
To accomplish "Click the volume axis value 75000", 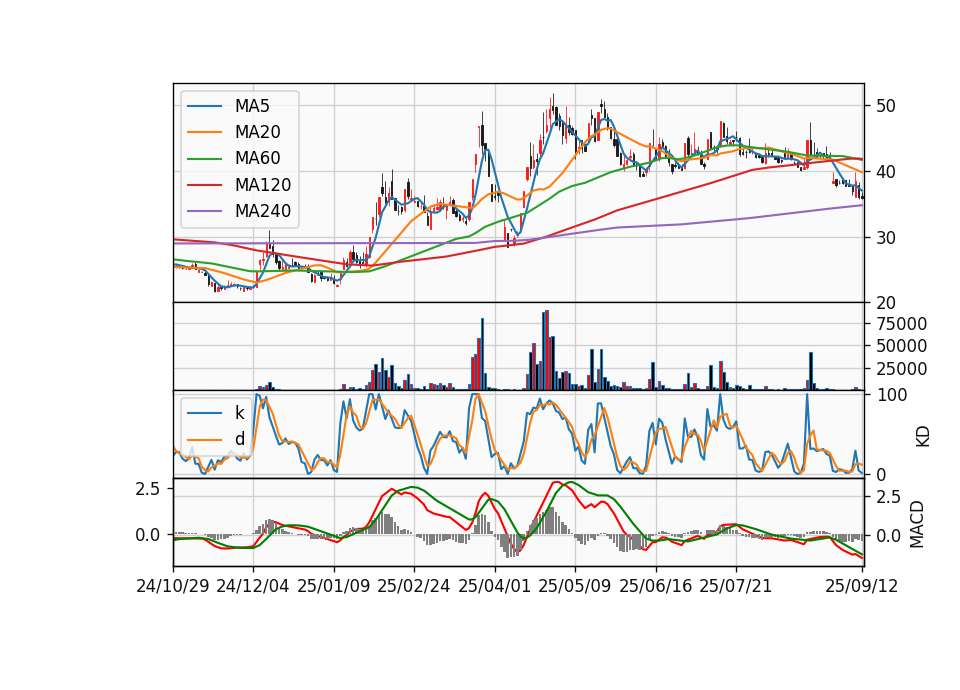I will [902, 324].
